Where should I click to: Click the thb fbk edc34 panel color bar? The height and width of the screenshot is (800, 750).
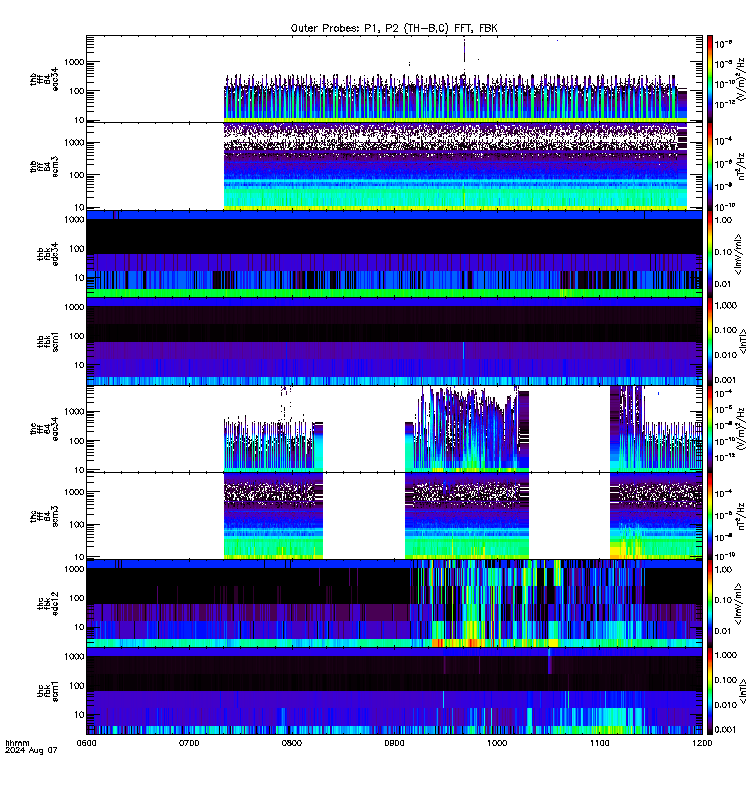710,254
